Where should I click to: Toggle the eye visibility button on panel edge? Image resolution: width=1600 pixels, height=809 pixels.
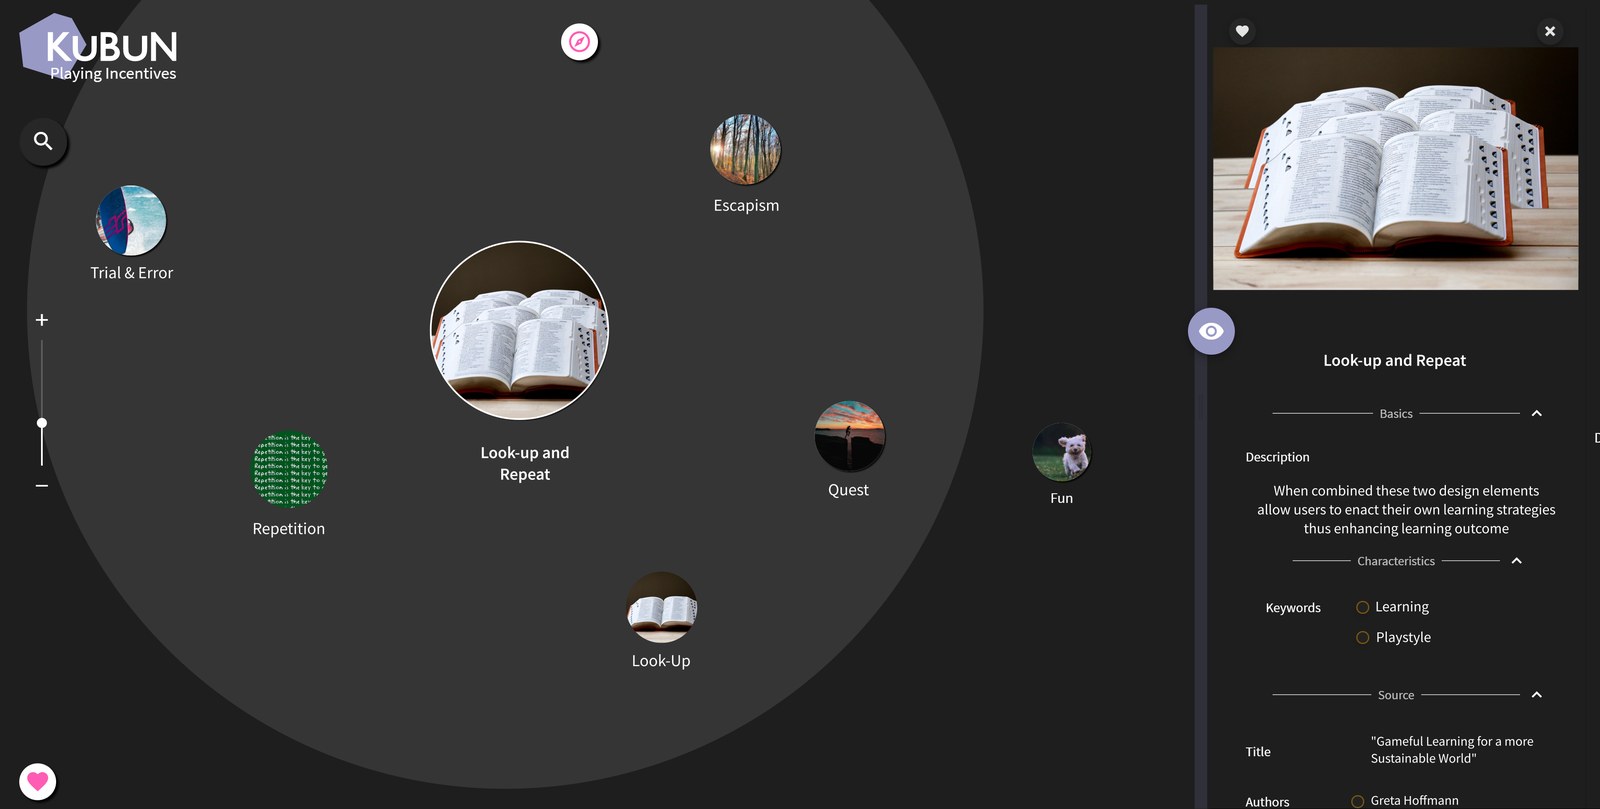pos(1211,331)
